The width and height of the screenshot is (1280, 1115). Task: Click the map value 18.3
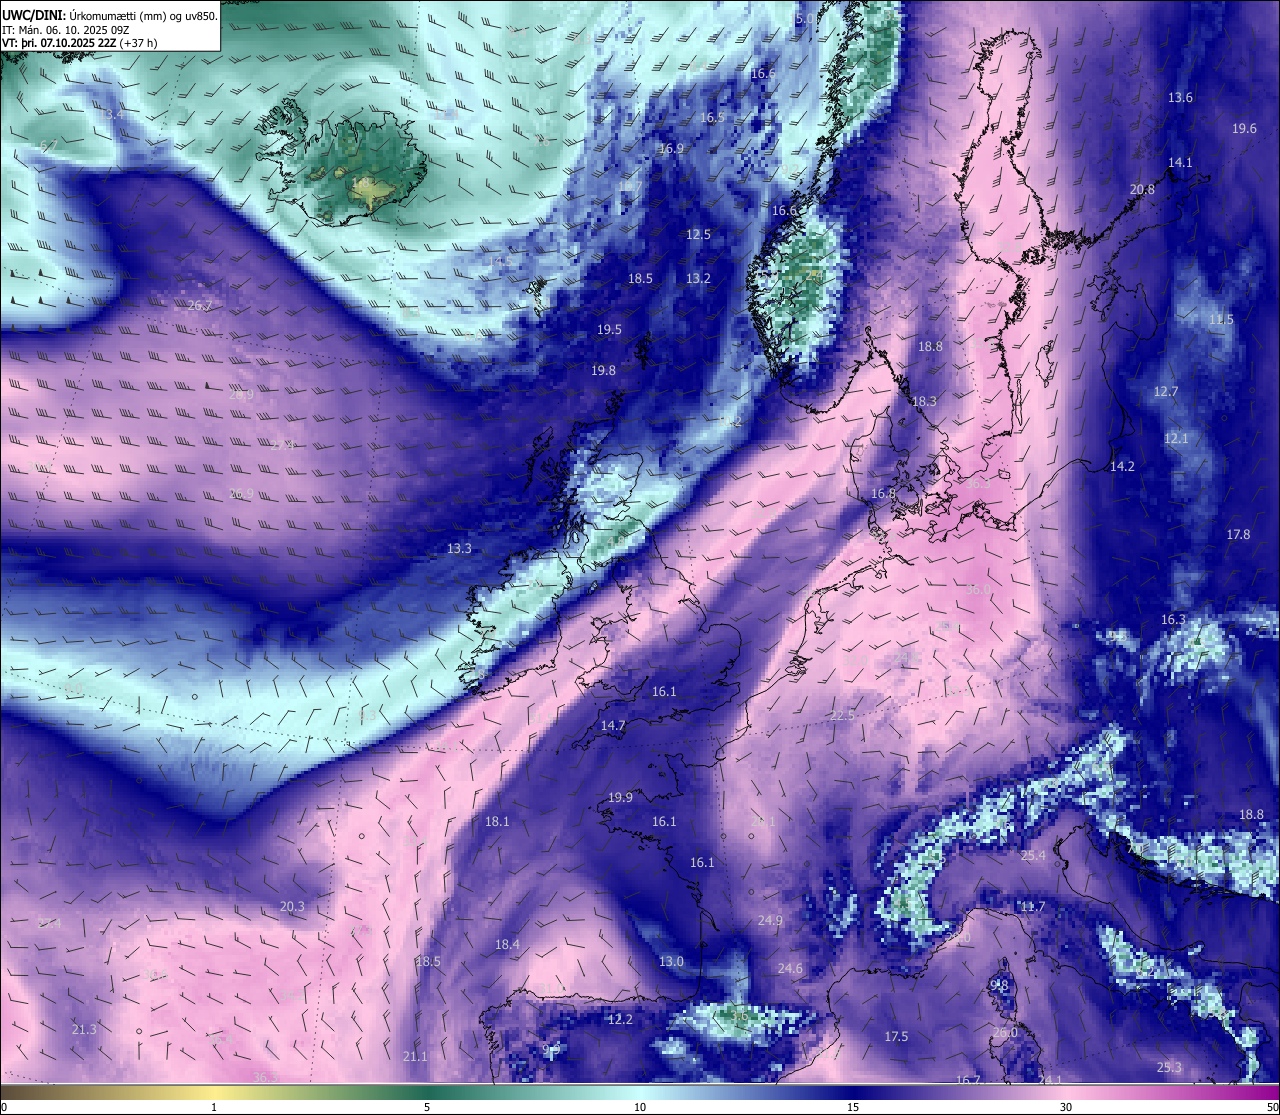tap(924, 402)
